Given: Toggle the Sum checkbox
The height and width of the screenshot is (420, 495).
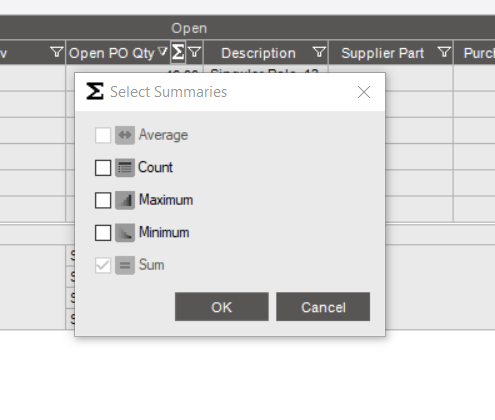Looking at the screenshot, I should pyautogui.click(x=103, y=265).
